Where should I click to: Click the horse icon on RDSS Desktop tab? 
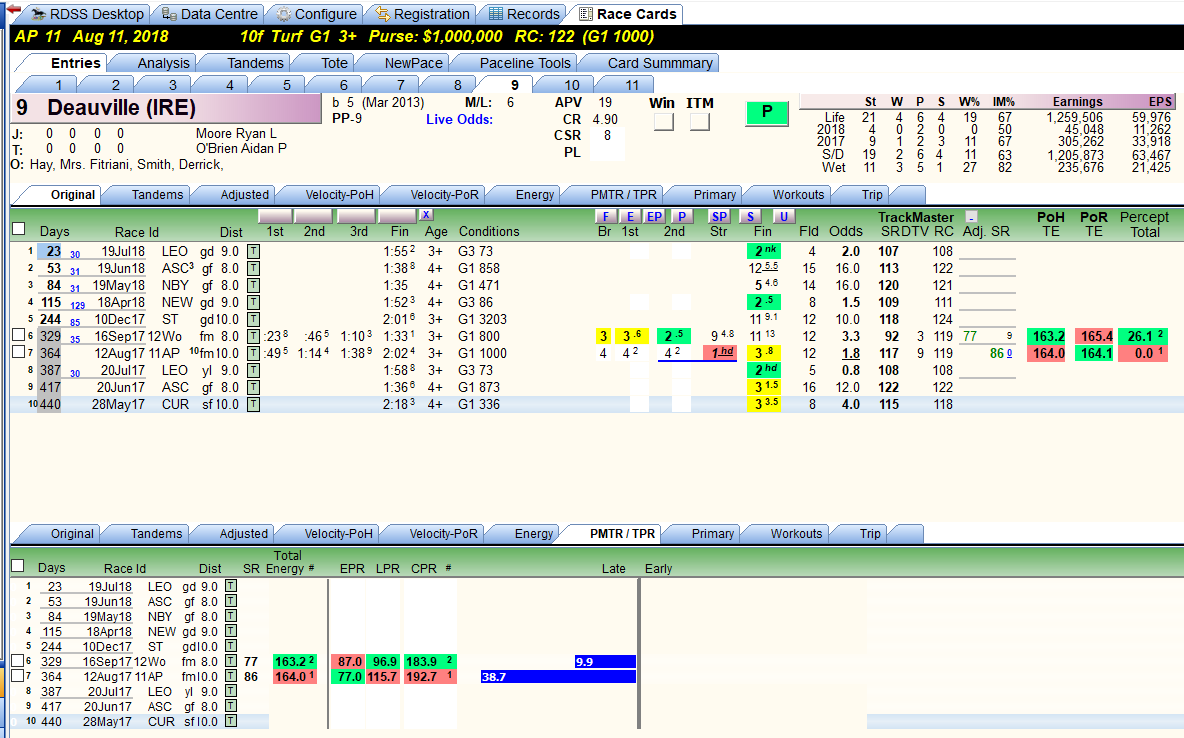37,14
